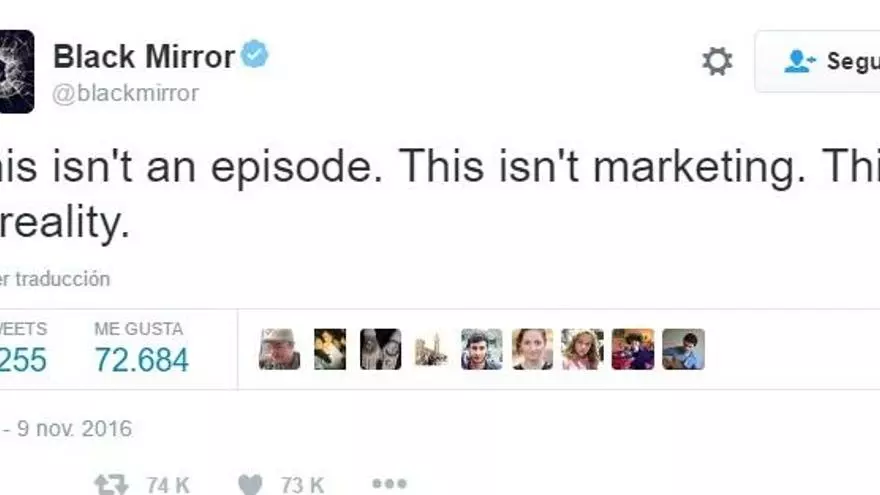The image size is (880, 495).
Task: Click the Black Mirror display name
Action: tap(144, 57)
